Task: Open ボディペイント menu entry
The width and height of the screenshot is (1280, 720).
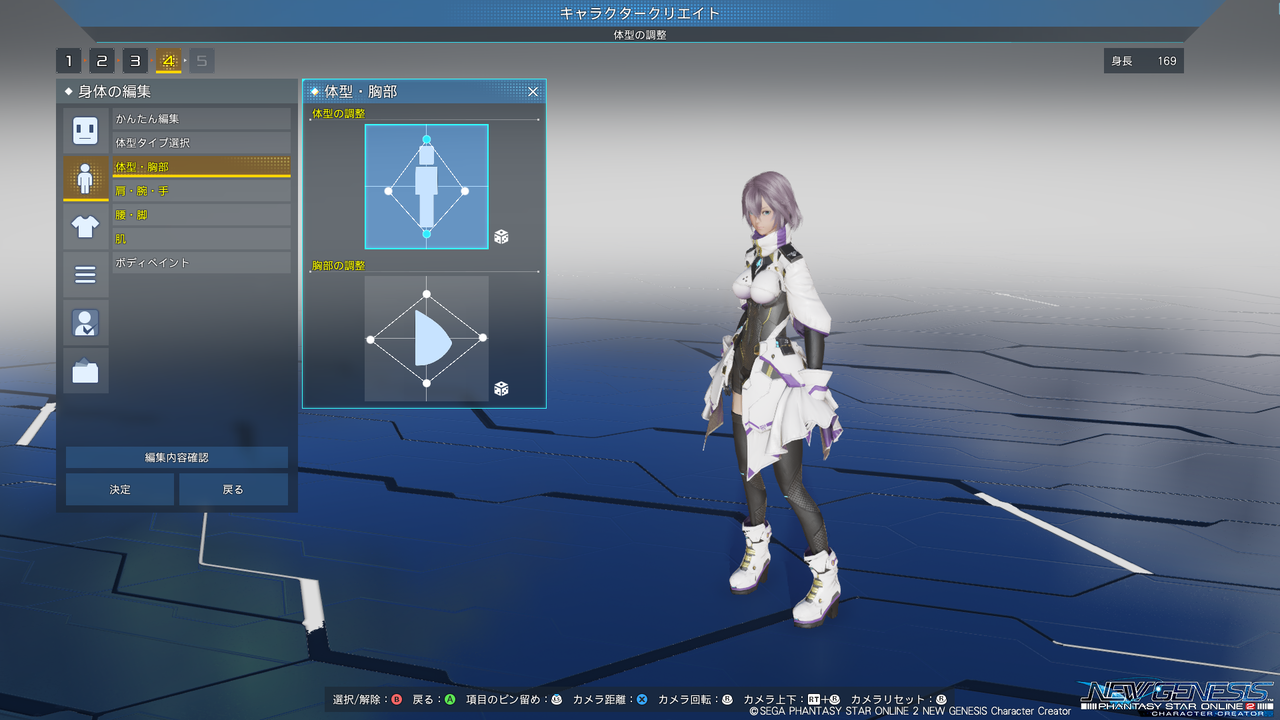Action: tap(201, 263)
